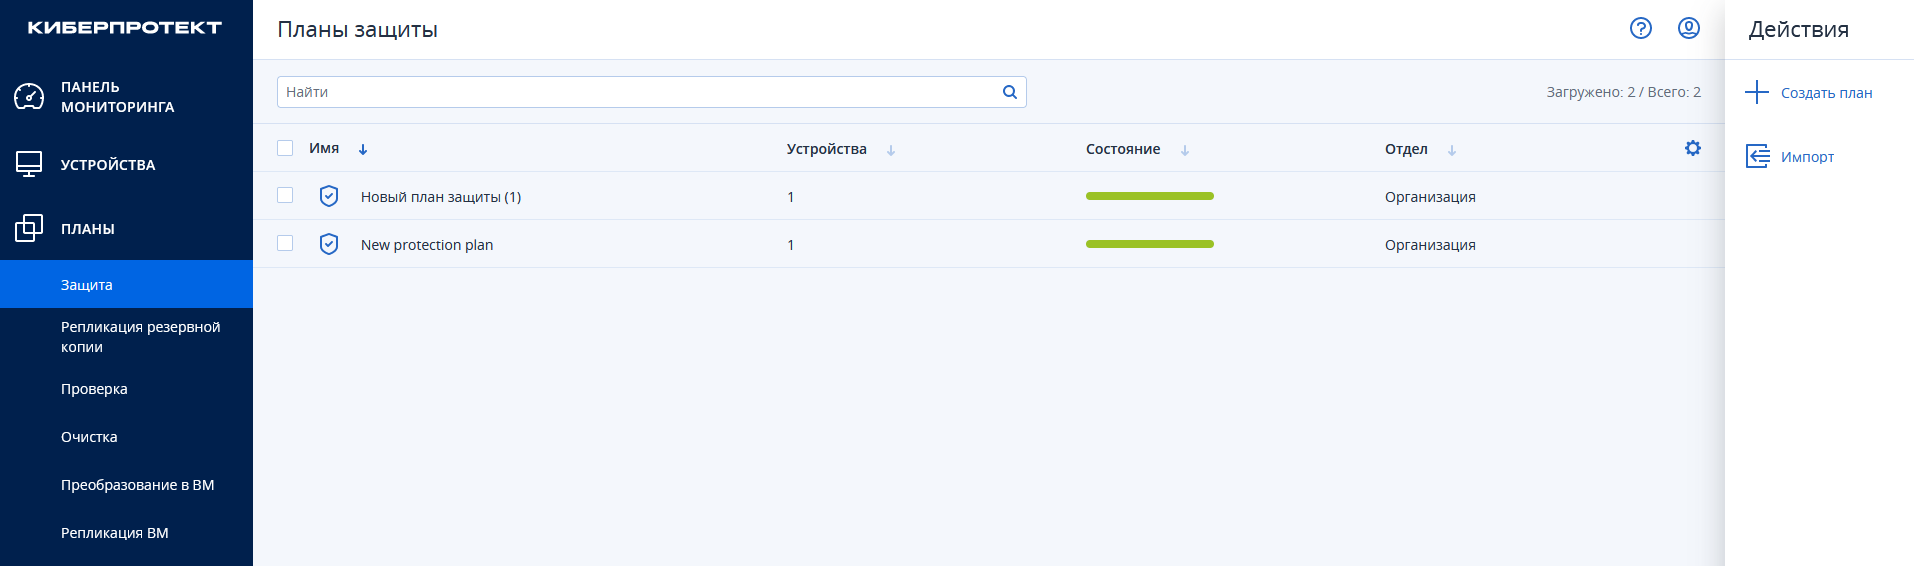Select the New protection plan checkbox
This screenshot has width=1914, height=566.
pos(285,244)
